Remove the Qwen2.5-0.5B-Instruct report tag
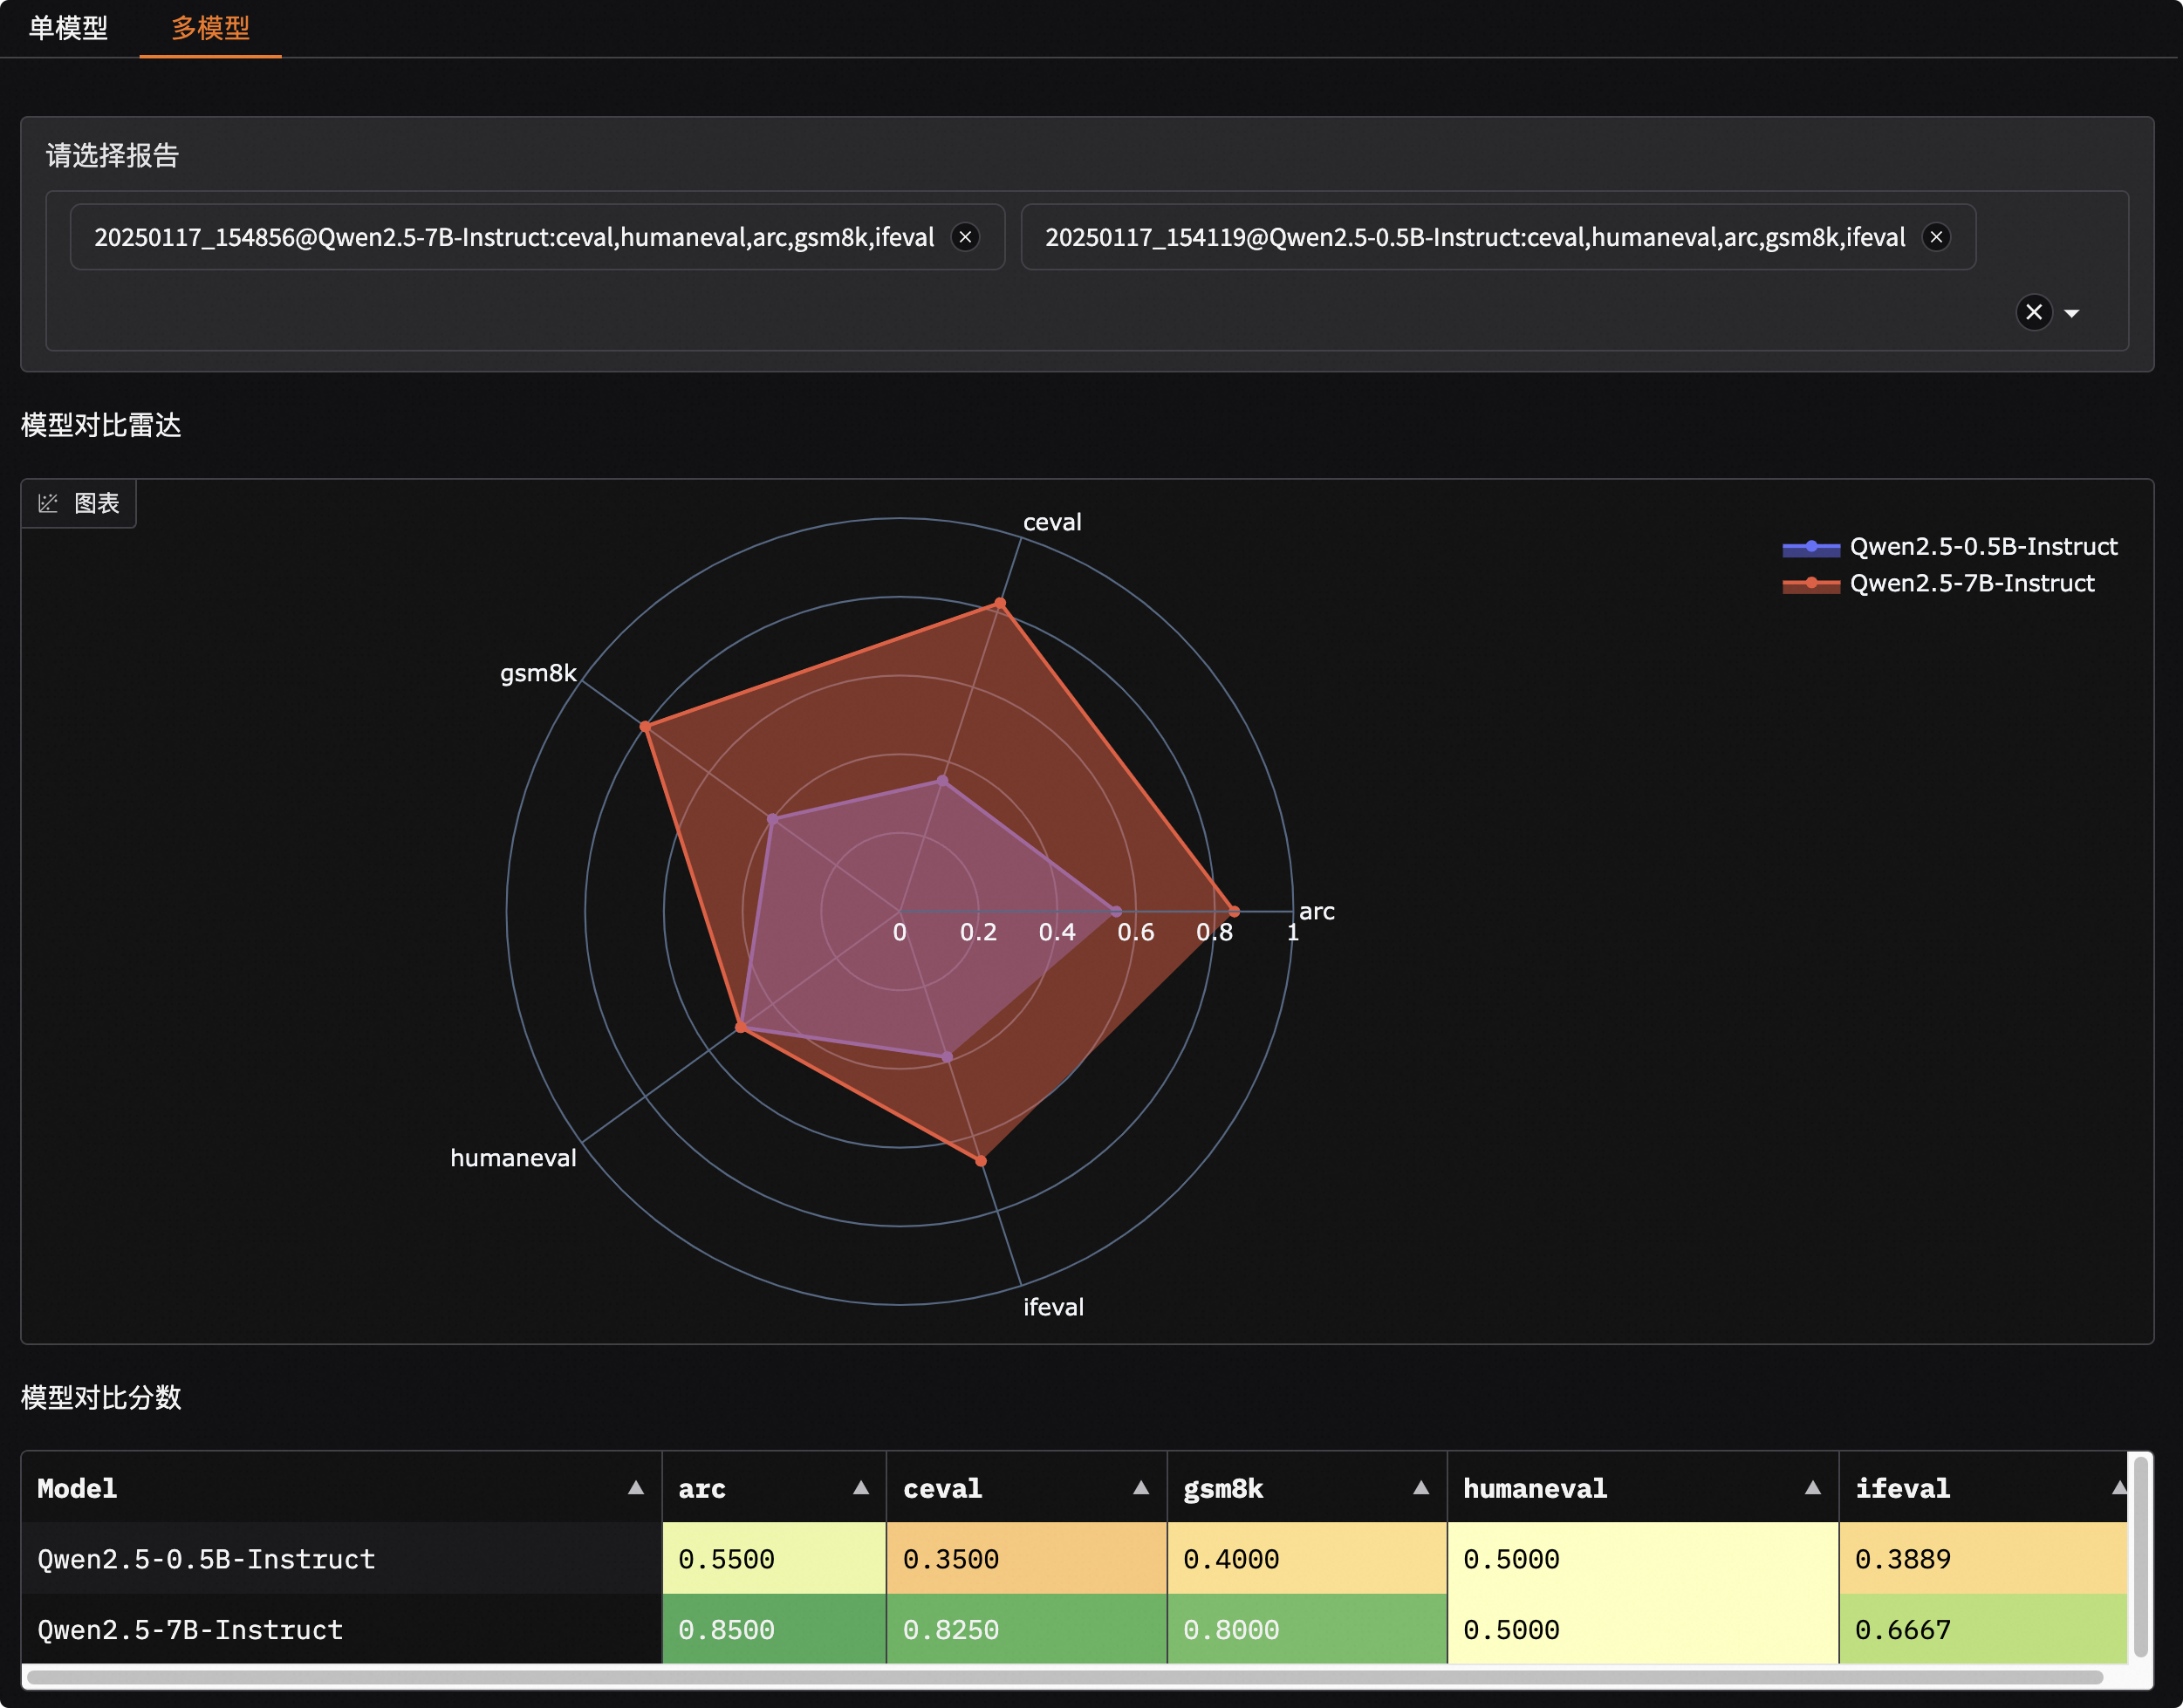The height and width of the screenshot is (1708, 2183). click(x=1936, y=237)
